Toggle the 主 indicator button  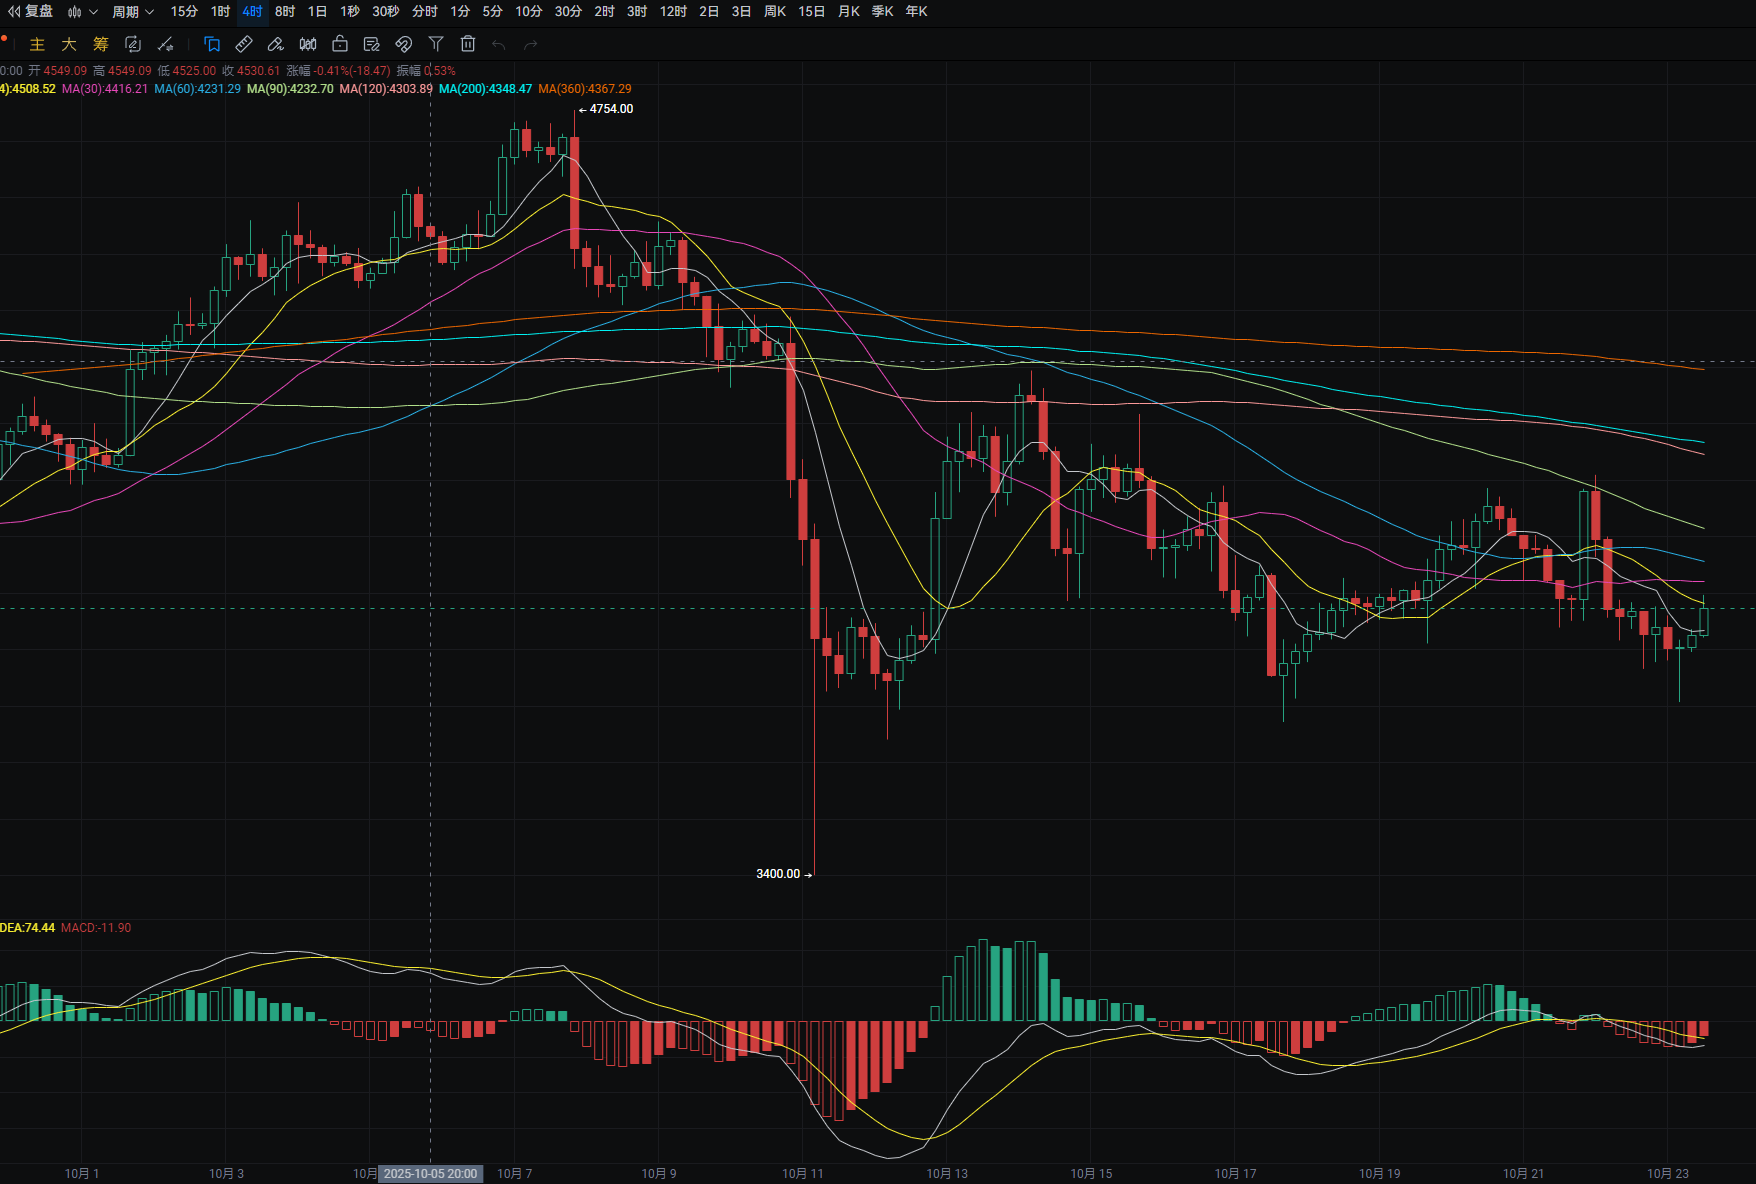[37, 44]
